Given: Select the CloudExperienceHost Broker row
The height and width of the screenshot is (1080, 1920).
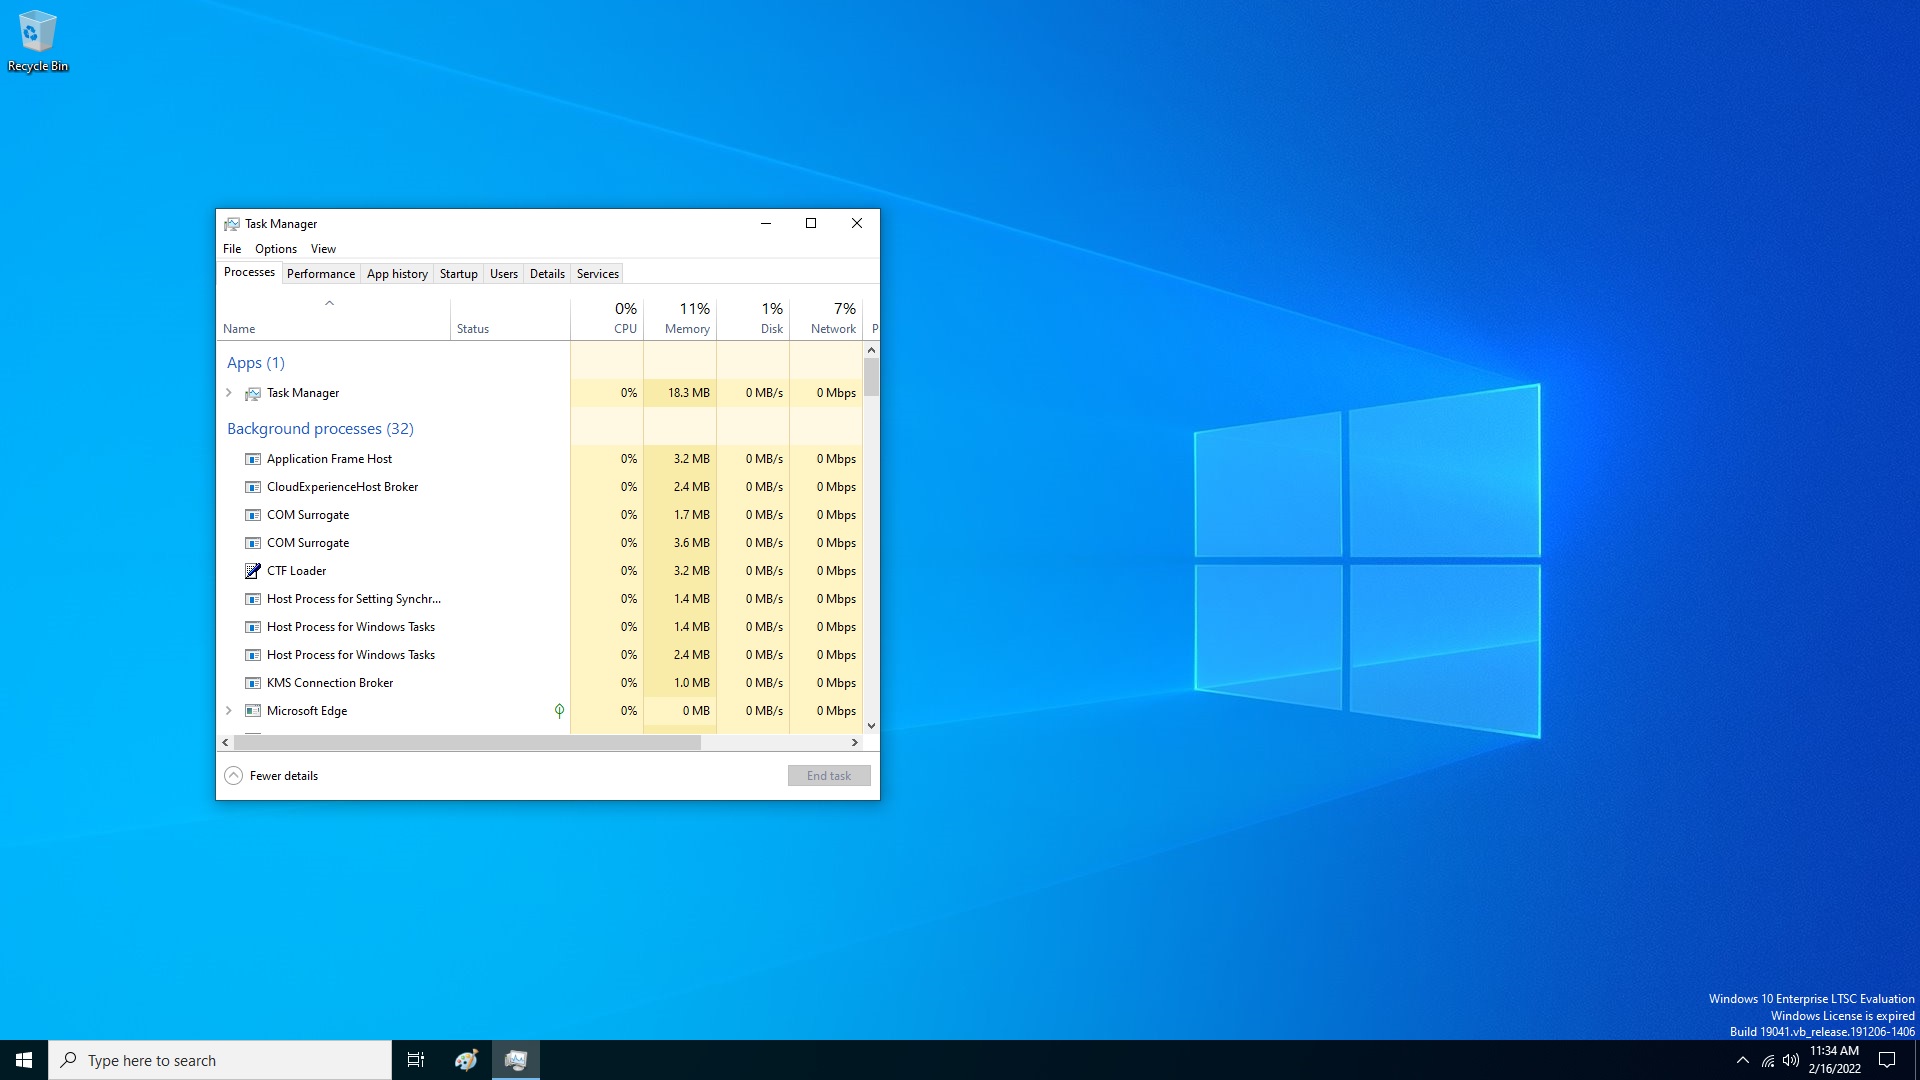Looking at the screenshot, I should pos(540,487).
